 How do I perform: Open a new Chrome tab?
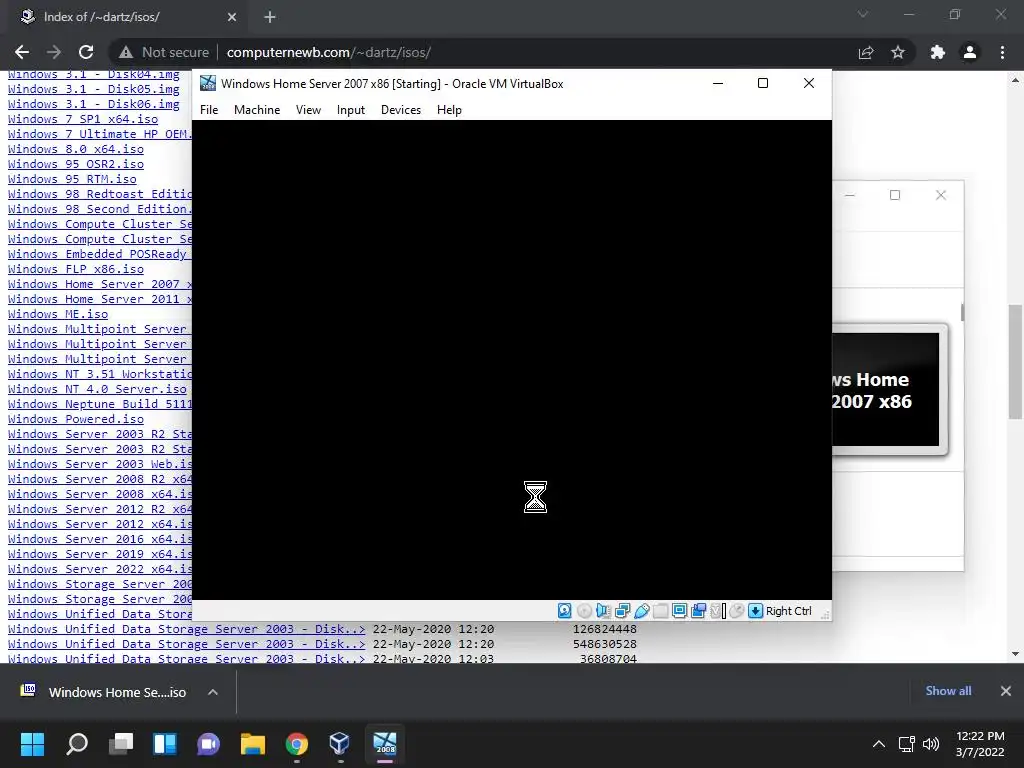pos(270,17)
